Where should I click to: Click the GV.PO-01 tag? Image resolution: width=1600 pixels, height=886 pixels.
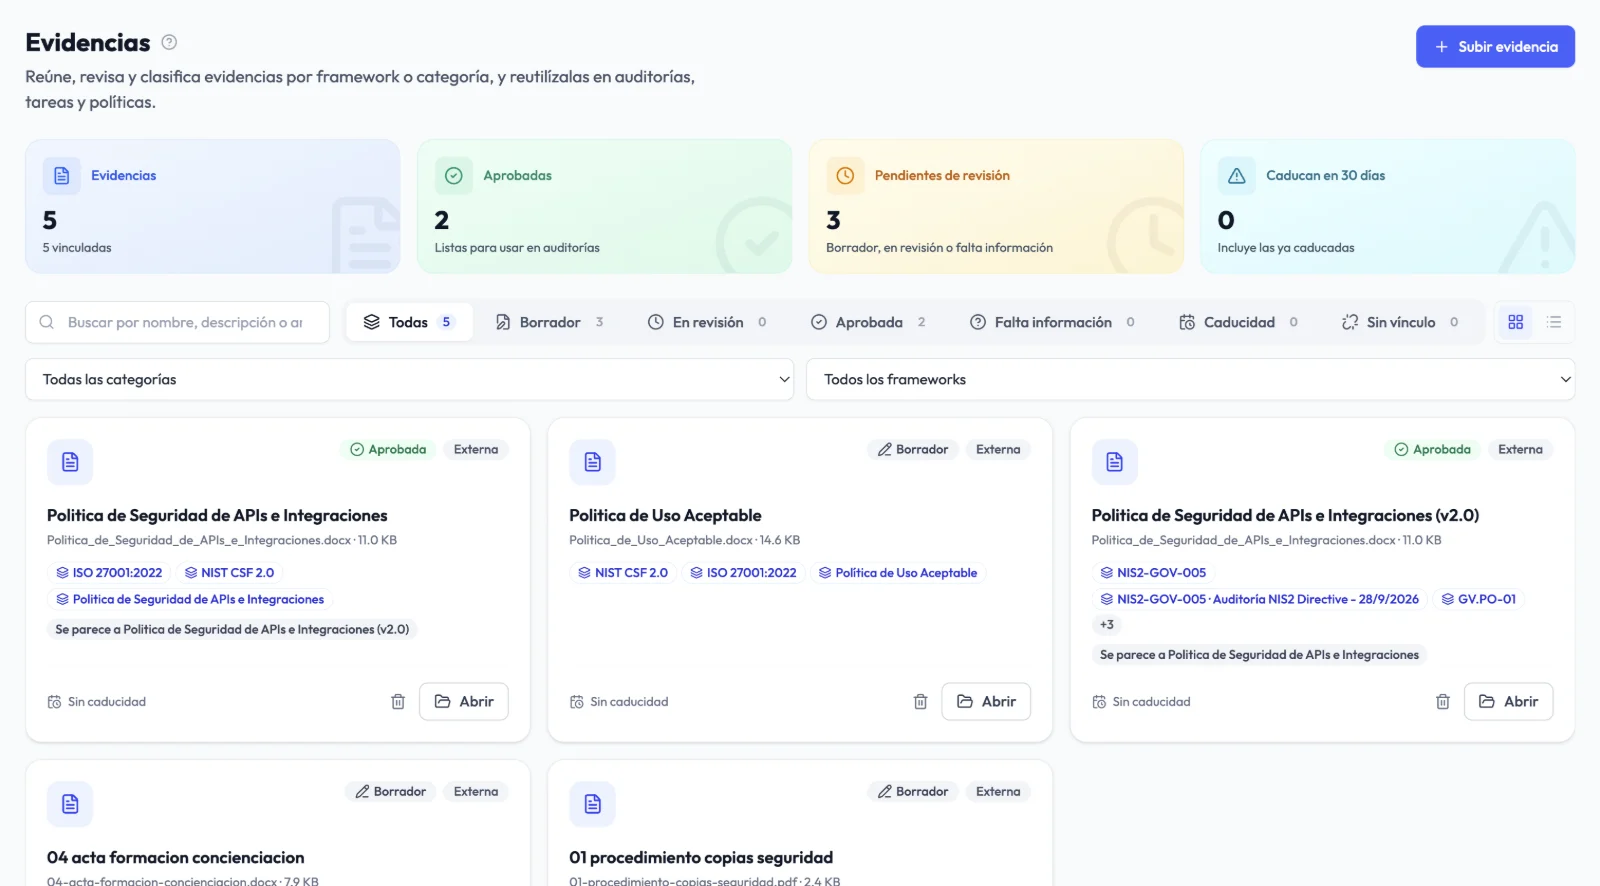(x=1478, y=599)
